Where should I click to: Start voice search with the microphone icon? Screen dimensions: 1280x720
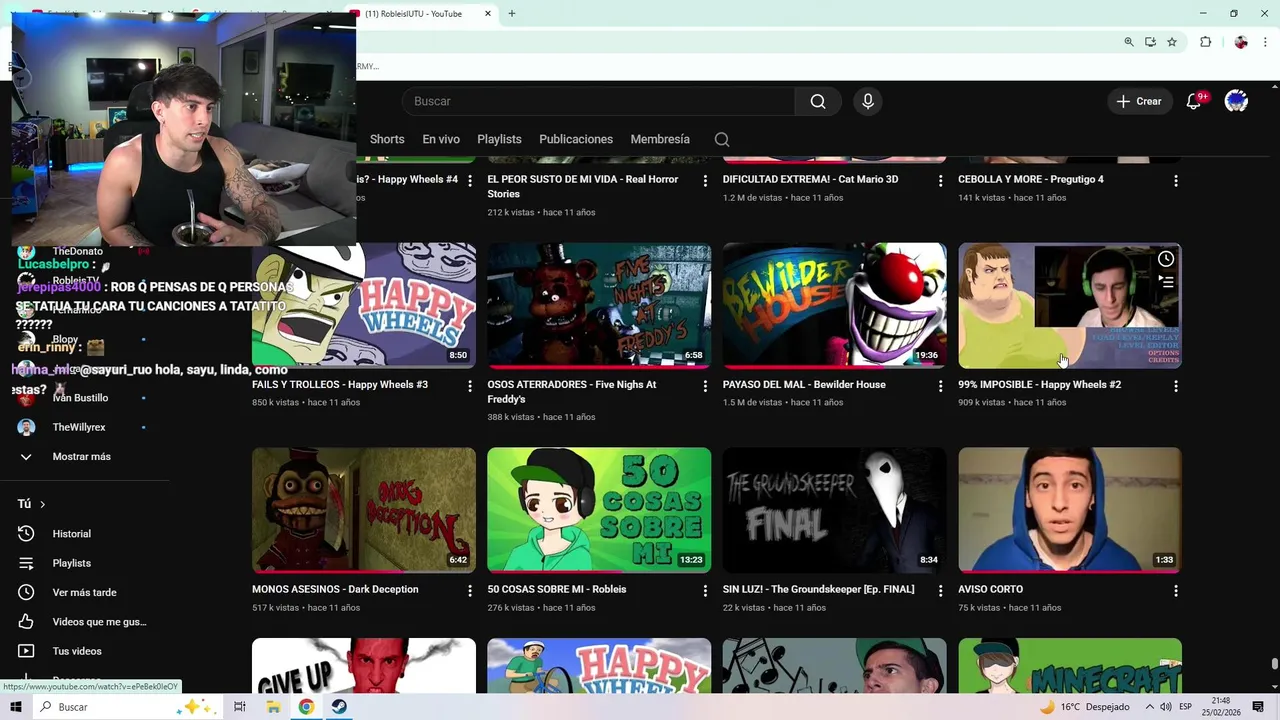point(868,101)
